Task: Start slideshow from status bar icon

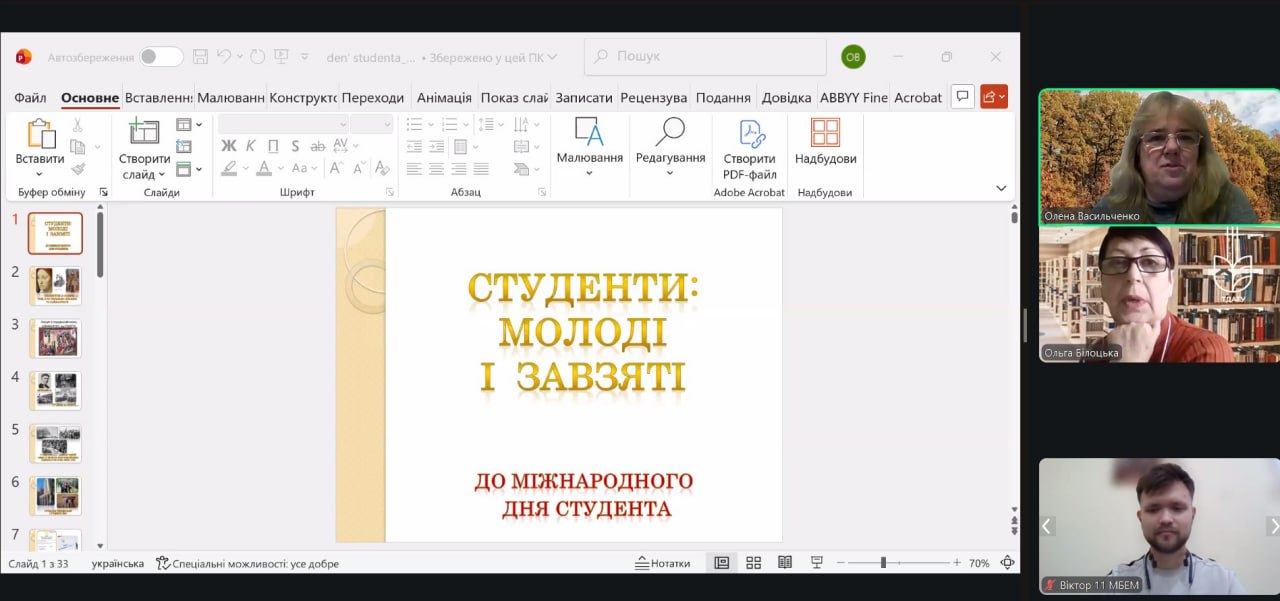Action: click(816, 563)
